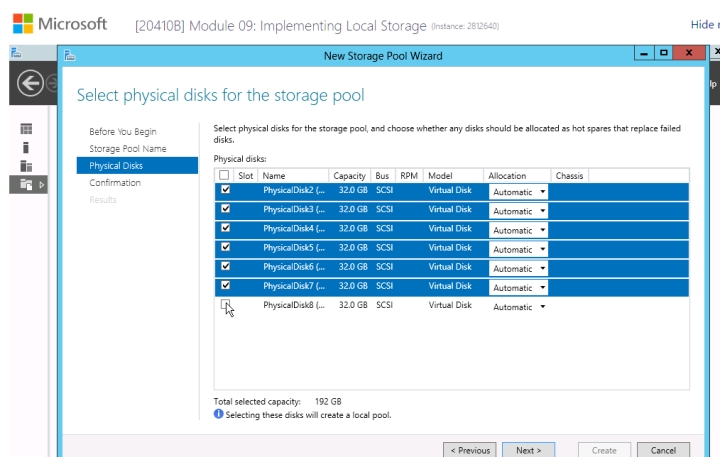The image size is (720, 457).
Task: Toggle the select-all checkbox in table header
Action: pos(224,175)
